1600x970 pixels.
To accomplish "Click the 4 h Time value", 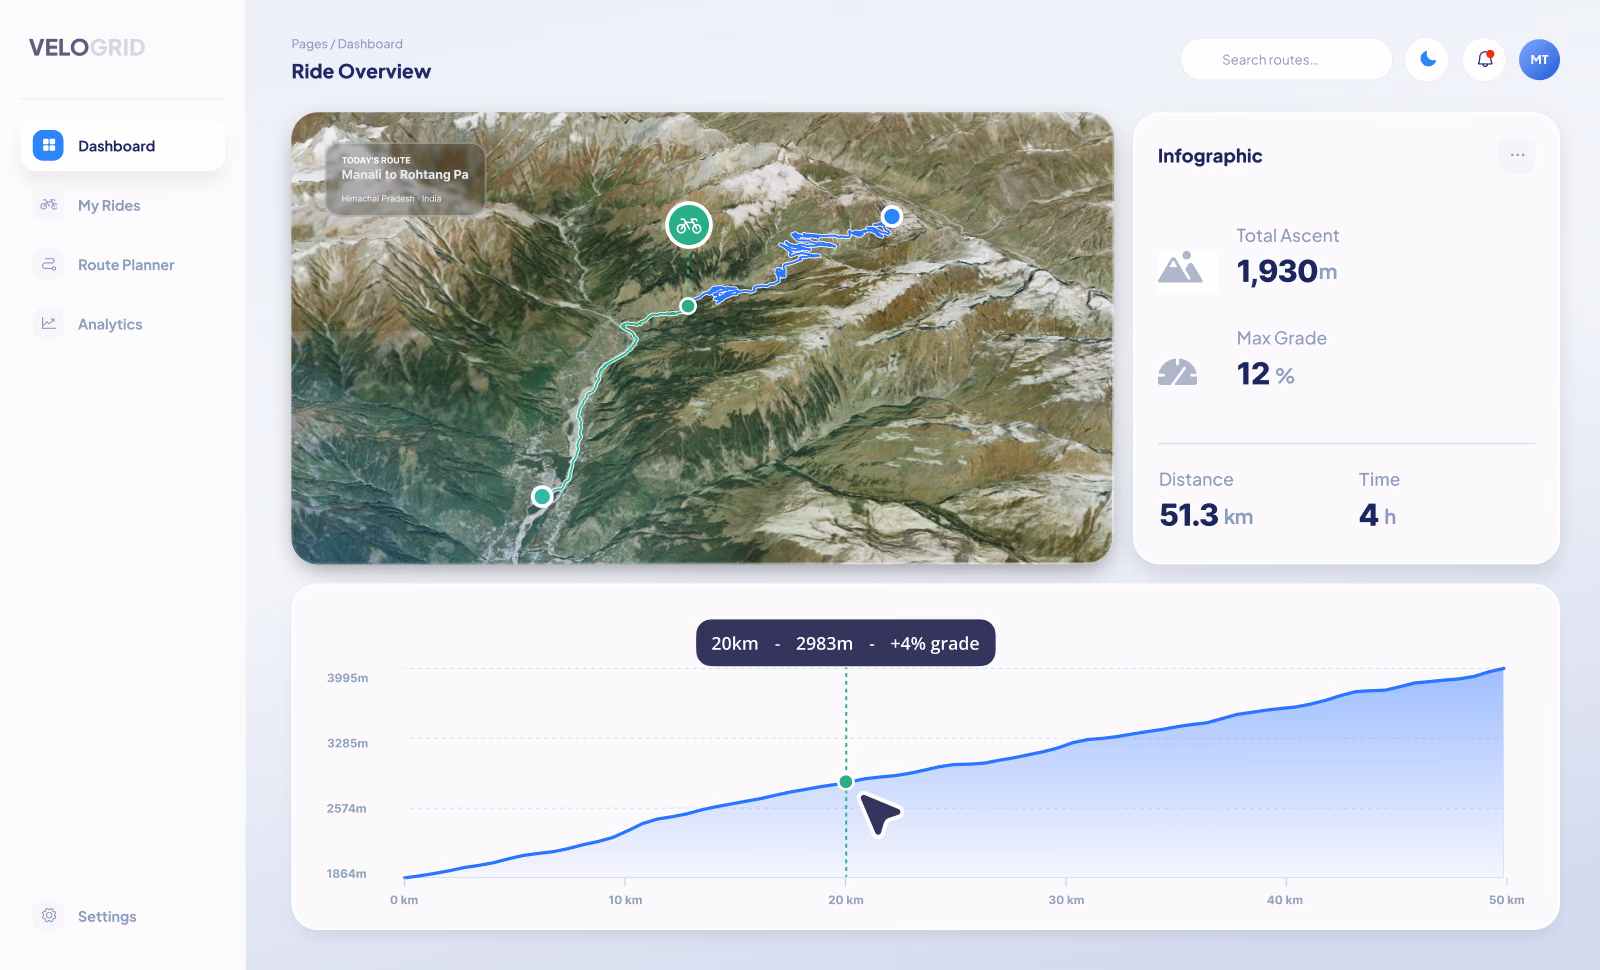I will pyautogui.click(x=1377, y=515).
